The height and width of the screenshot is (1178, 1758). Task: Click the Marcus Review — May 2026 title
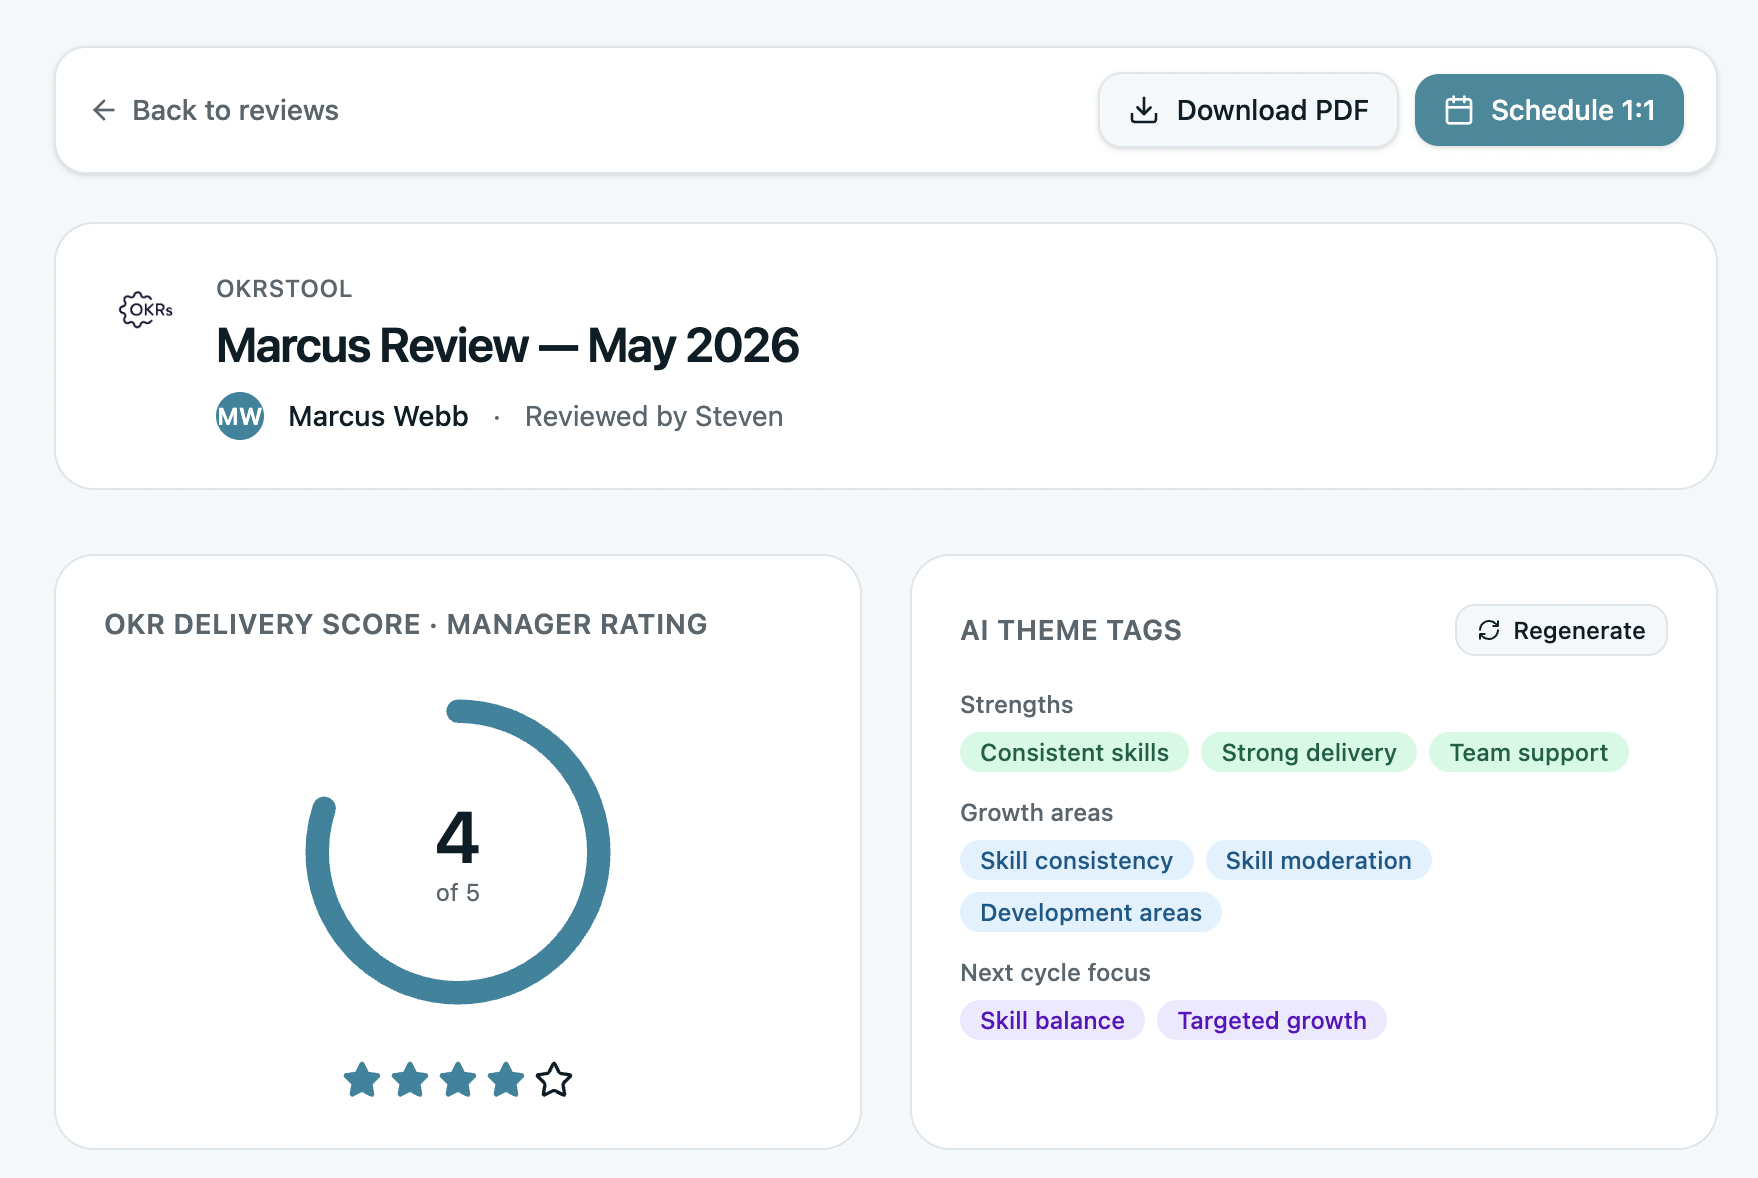pos(508,346)
